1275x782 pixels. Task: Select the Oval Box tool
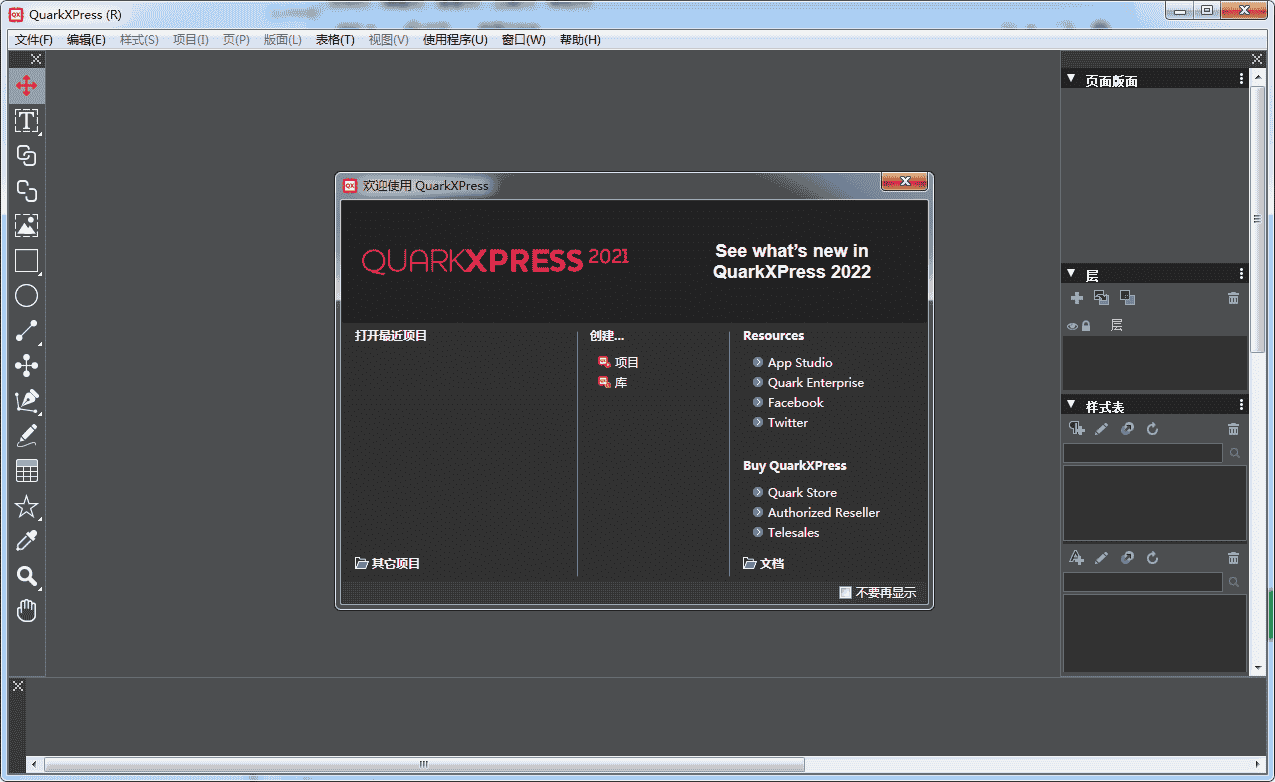[26, 295]
